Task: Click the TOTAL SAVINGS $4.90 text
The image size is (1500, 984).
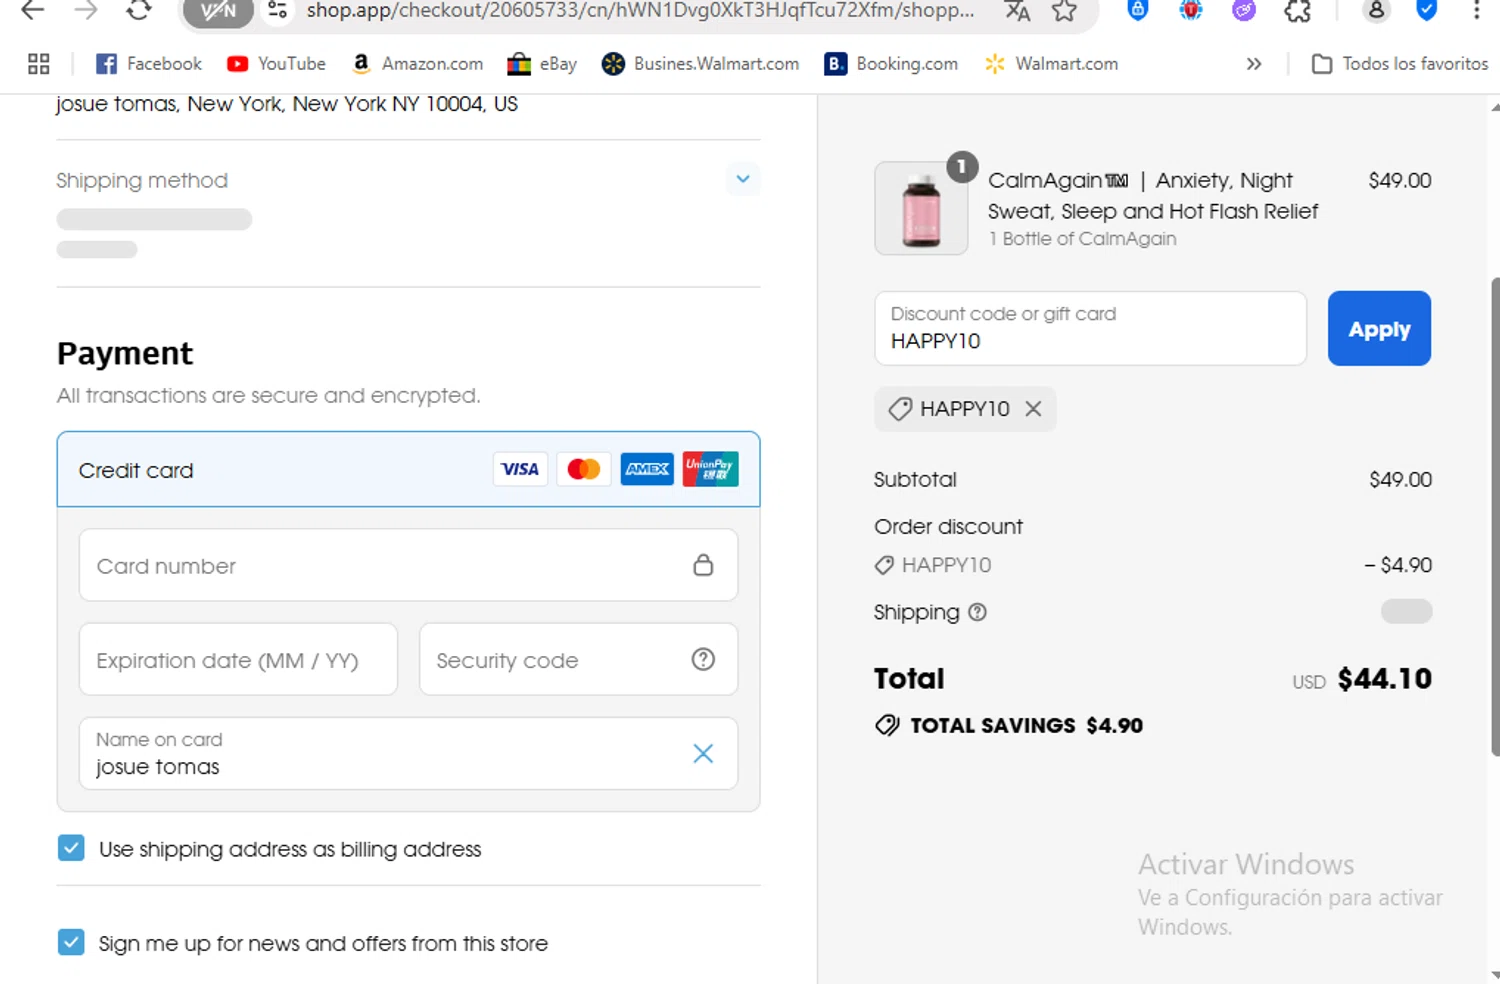Action: tap(1026, 725)
